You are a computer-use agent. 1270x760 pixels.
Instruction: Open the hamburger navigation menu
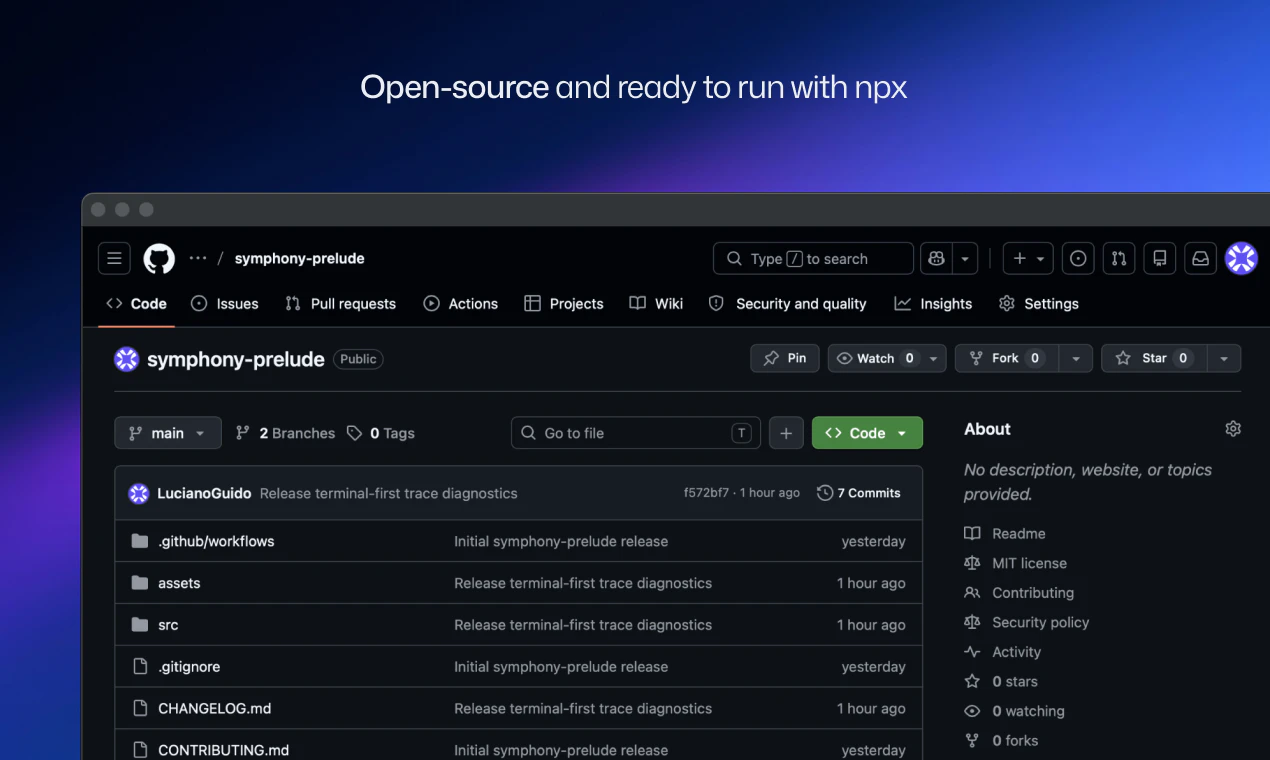tap(114, 258)
